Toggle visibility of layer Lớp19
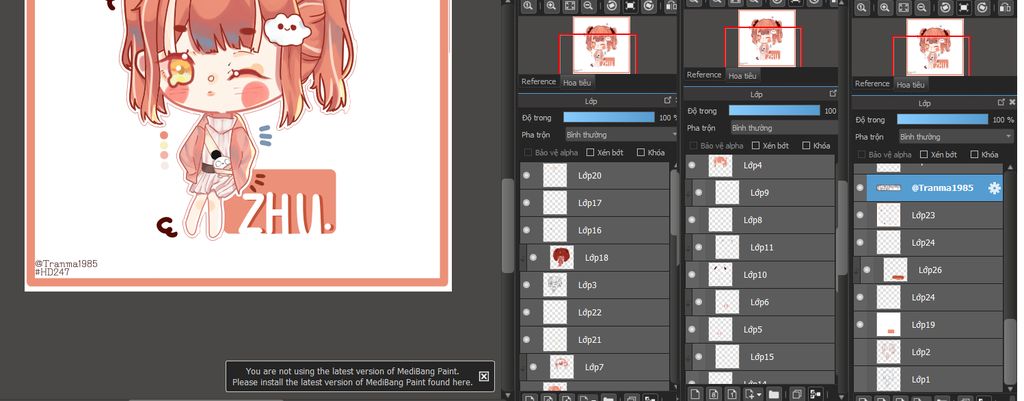The height and width of the screenshot is (401, 1024). [x=859, y=324]
